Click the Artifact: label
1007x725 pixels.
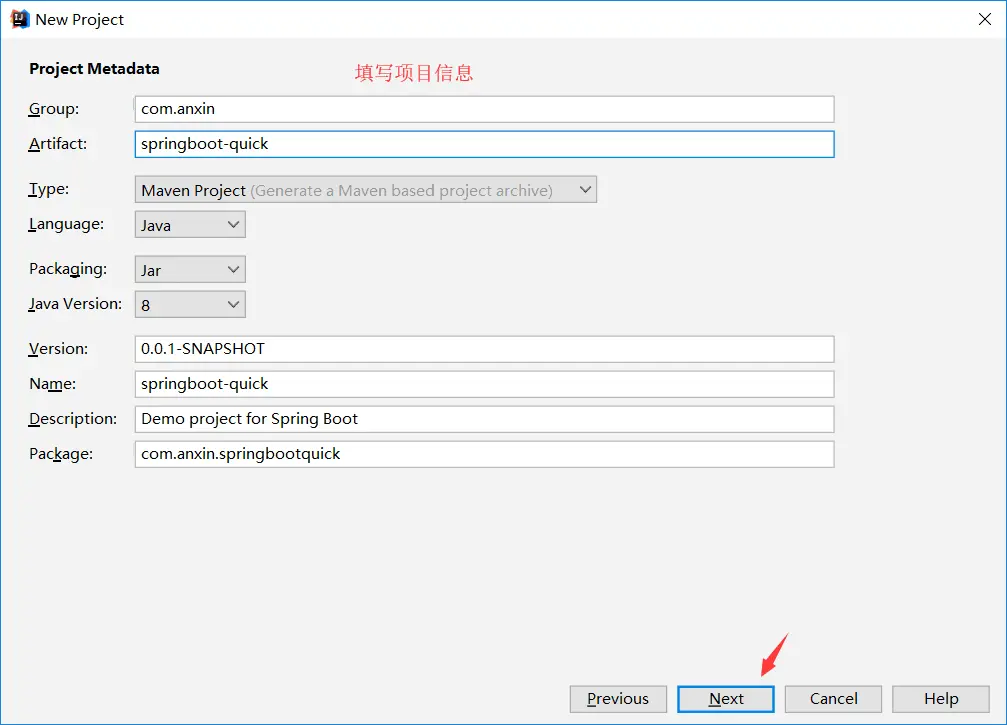[58, 144]
